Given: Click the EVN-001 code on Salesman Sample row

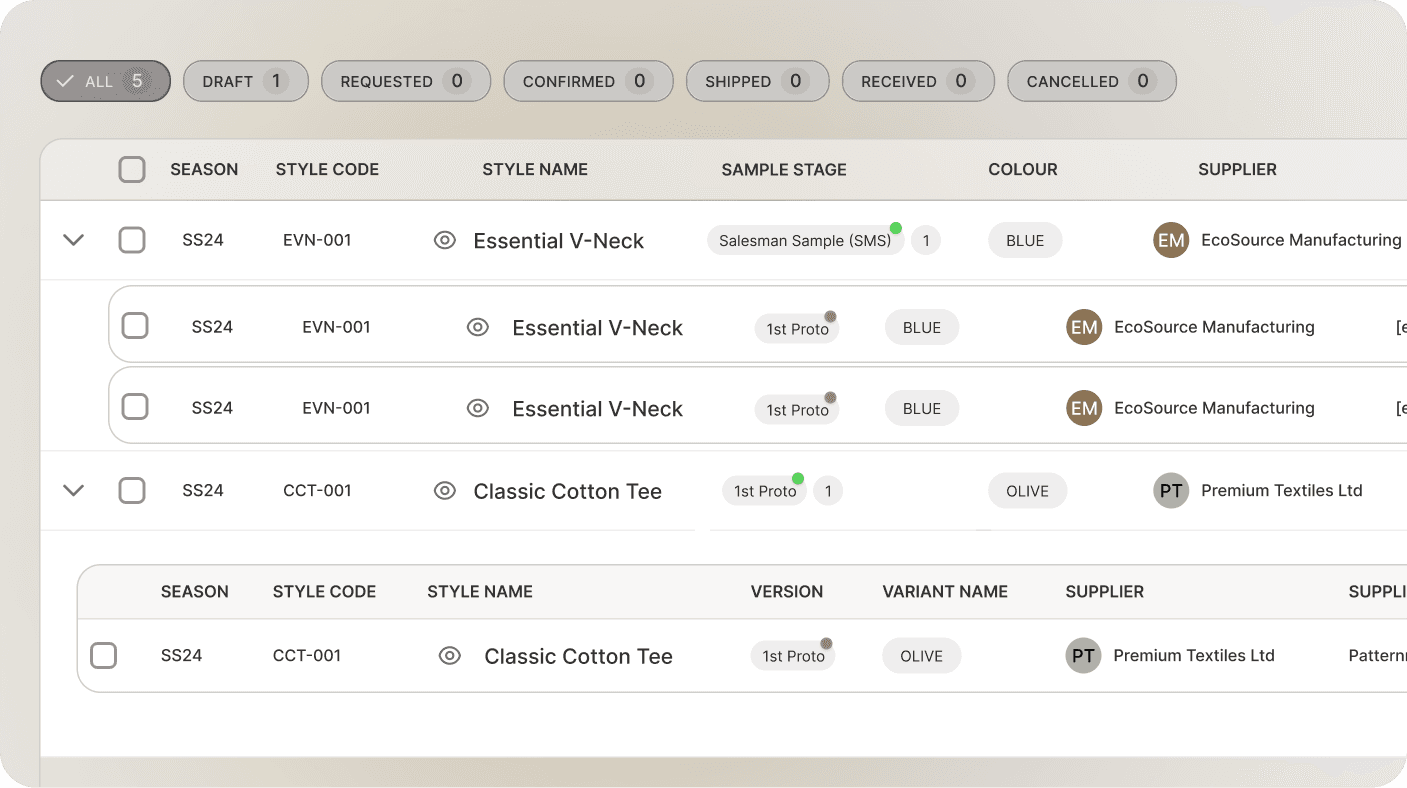Looking at the screenshot, I should click(x=317, y=240).
